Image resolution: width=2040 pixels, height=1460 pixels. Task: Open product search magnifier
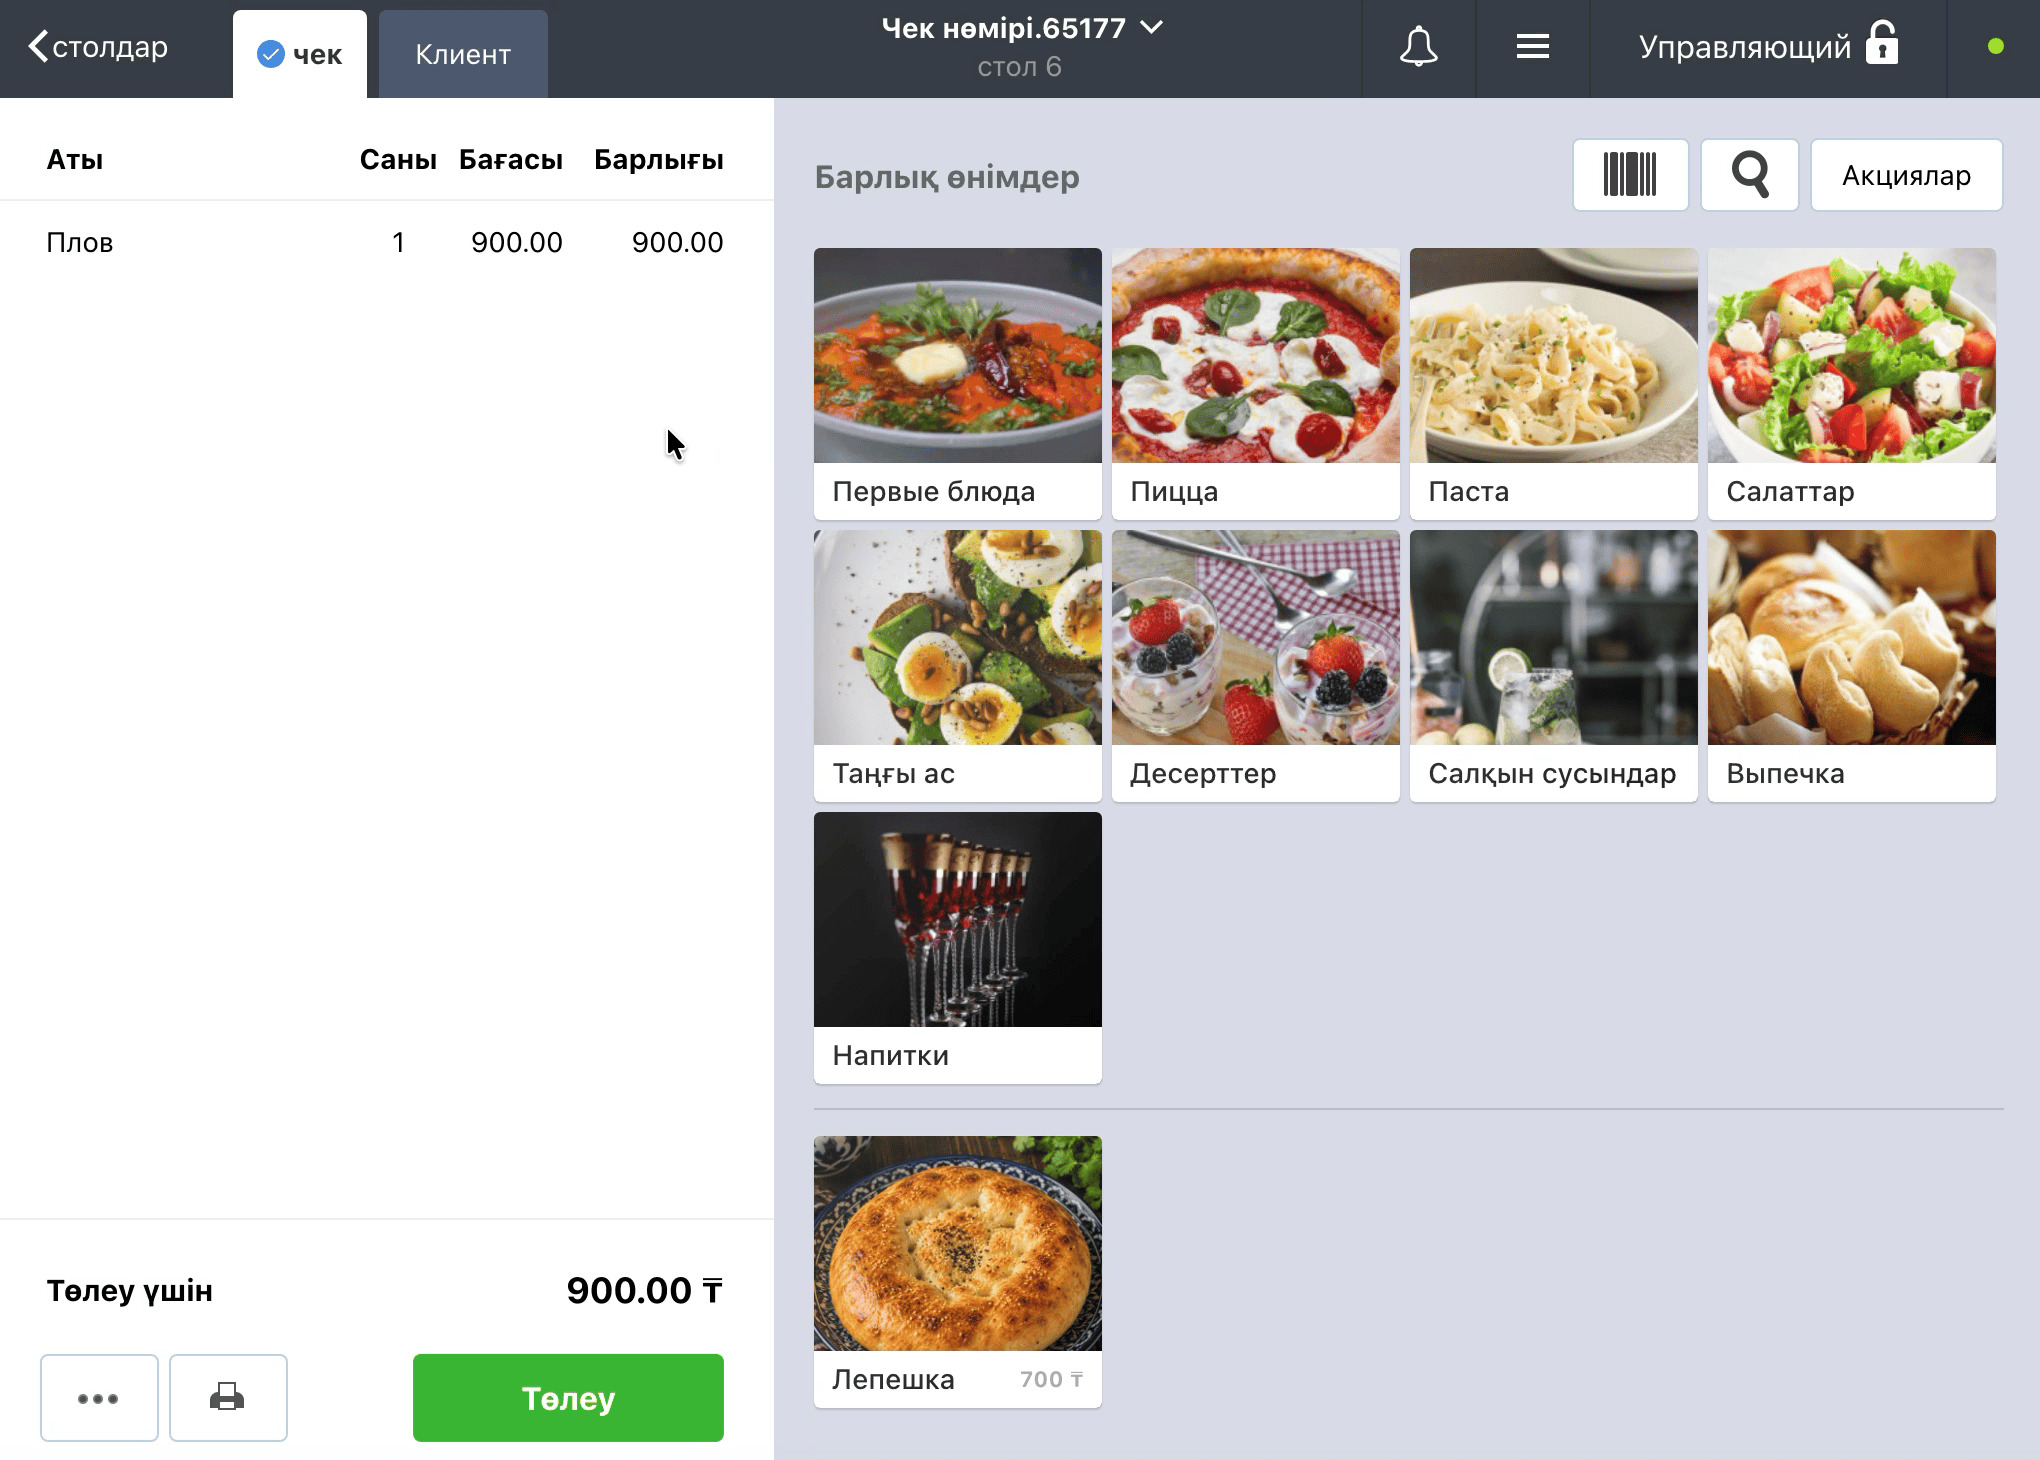pyautogui.click(x=1750, y=175)
